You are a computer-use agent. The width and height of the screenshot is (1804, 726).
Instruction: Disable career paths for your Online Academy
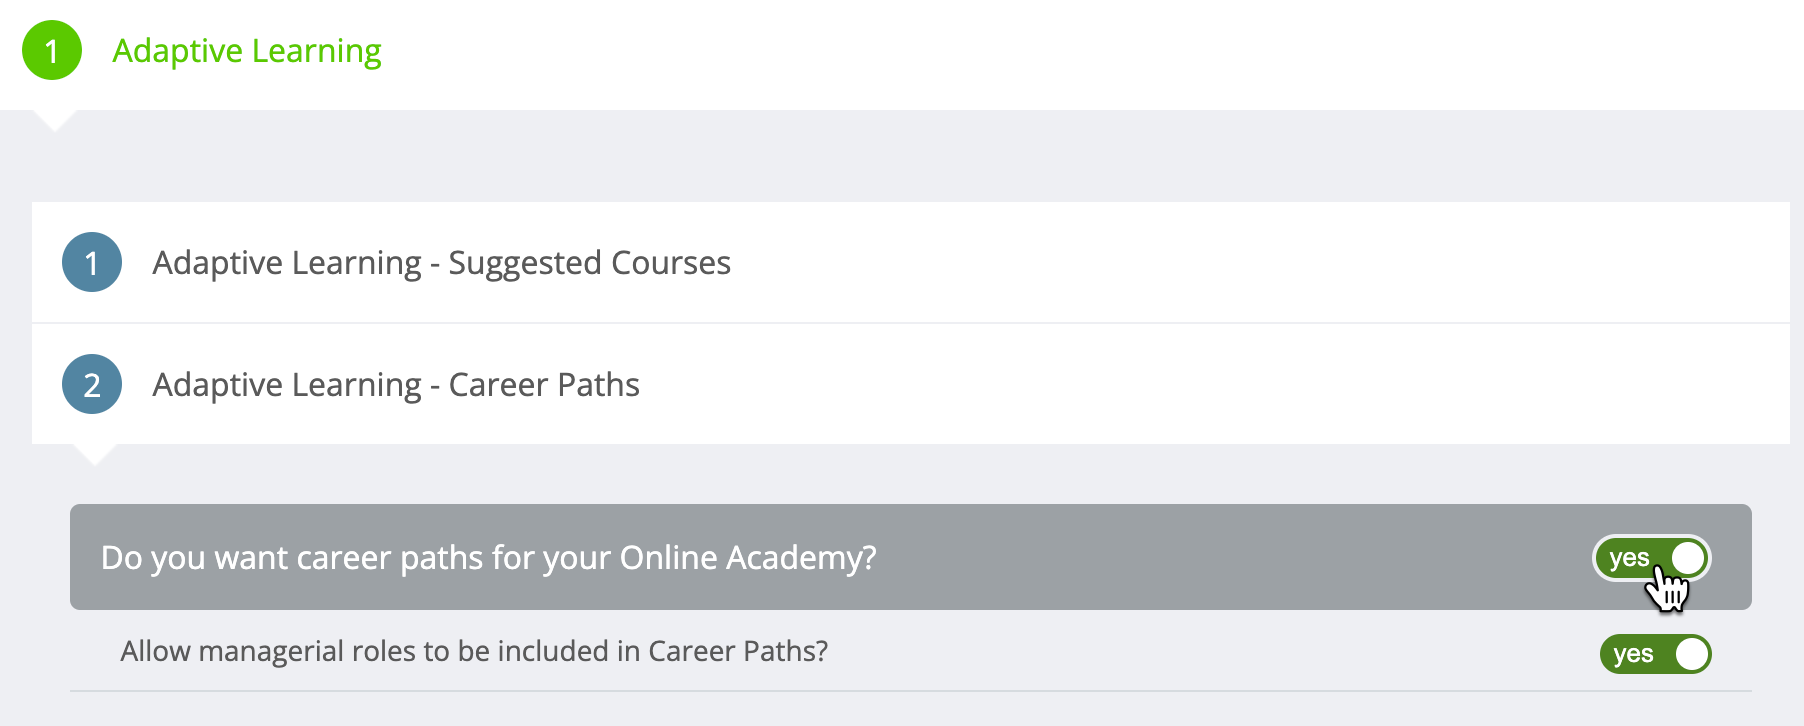tap(1652, 558)
